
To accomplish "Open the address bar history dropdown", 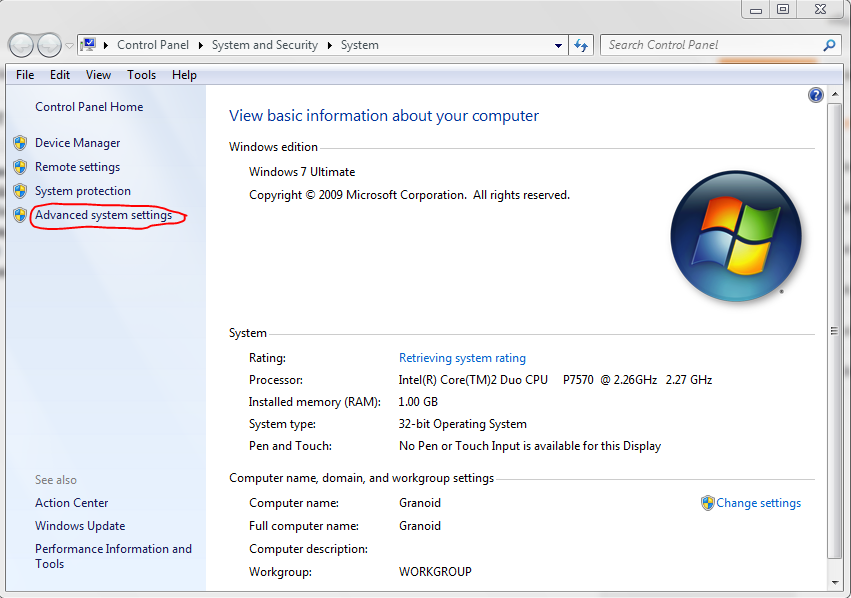I will [558, 46].
